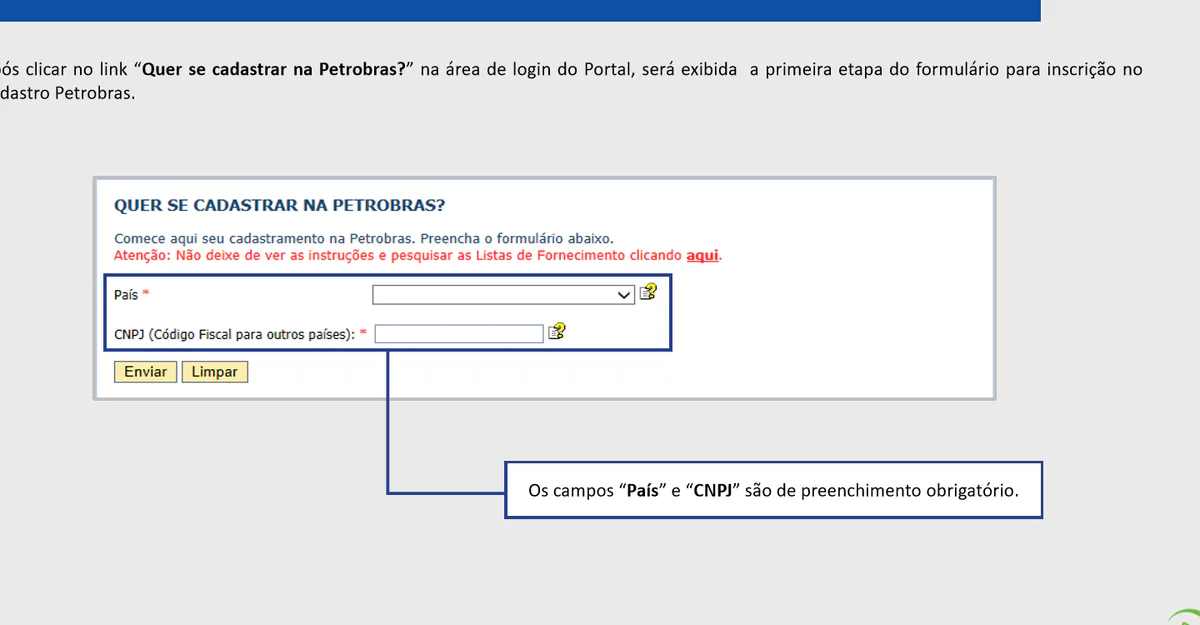
Task: Click the red "Atenção" warning text
Action: click(x=418, y=255)
